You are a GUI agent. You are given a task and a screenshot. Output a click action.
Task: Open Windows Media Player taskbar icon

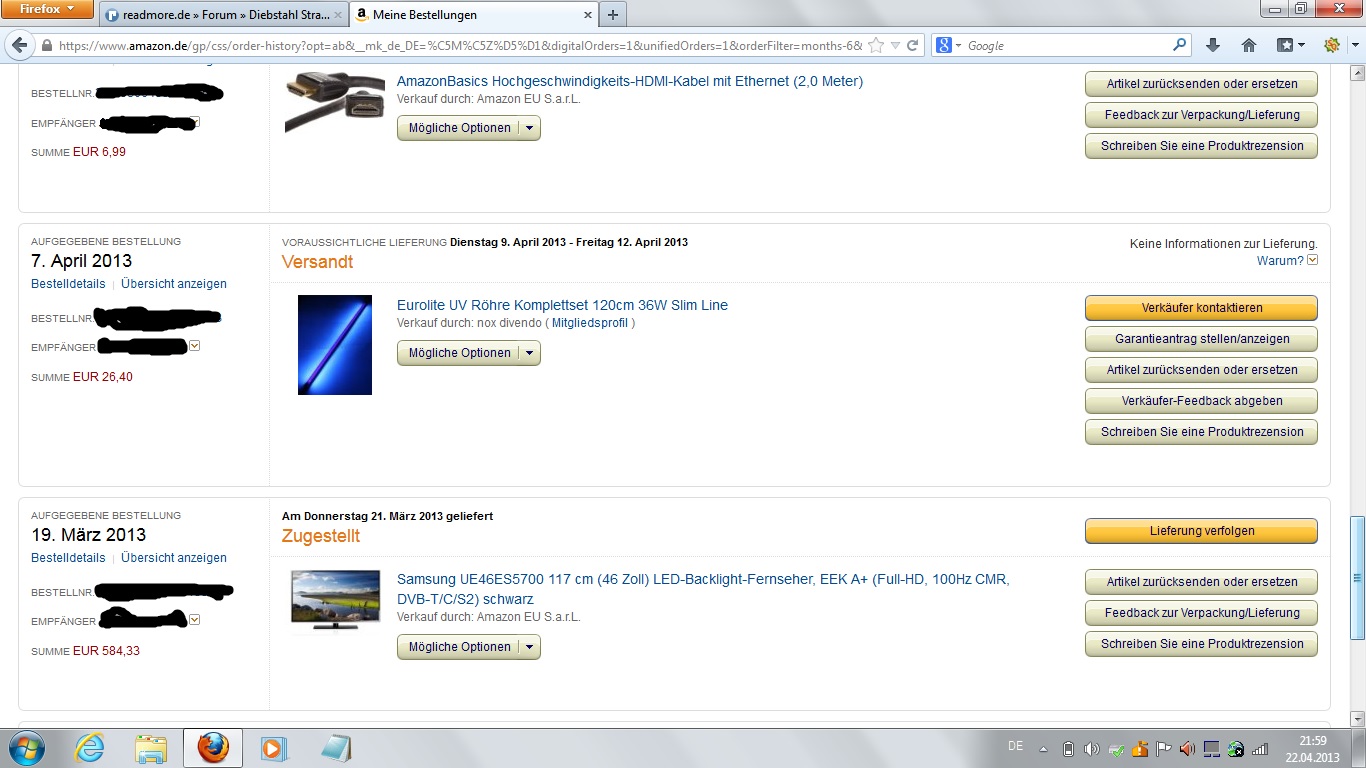[x=273, y=748]
